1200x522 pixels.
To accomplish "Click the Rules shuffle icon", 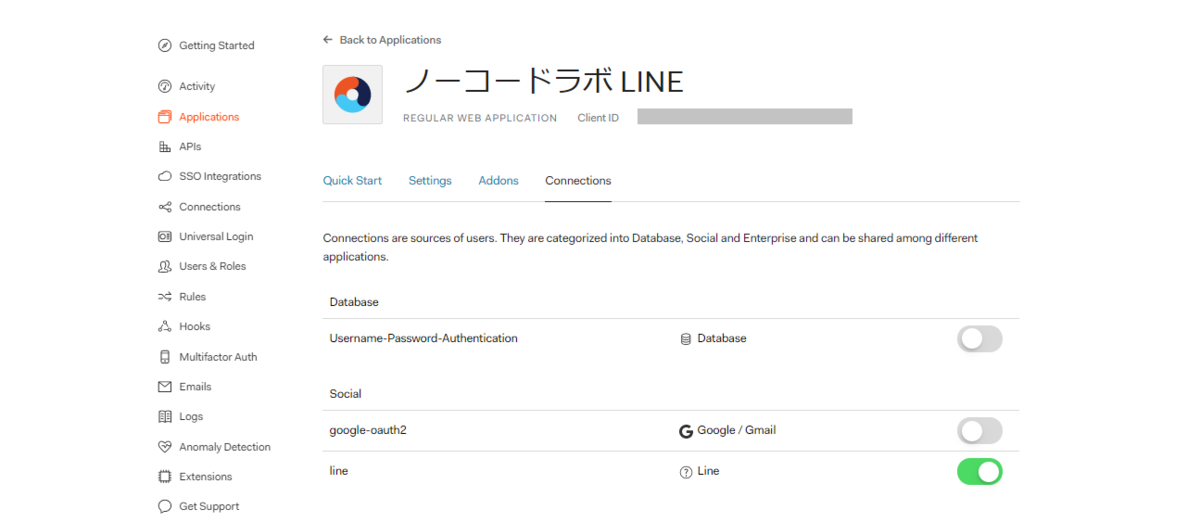I will 165,297.
